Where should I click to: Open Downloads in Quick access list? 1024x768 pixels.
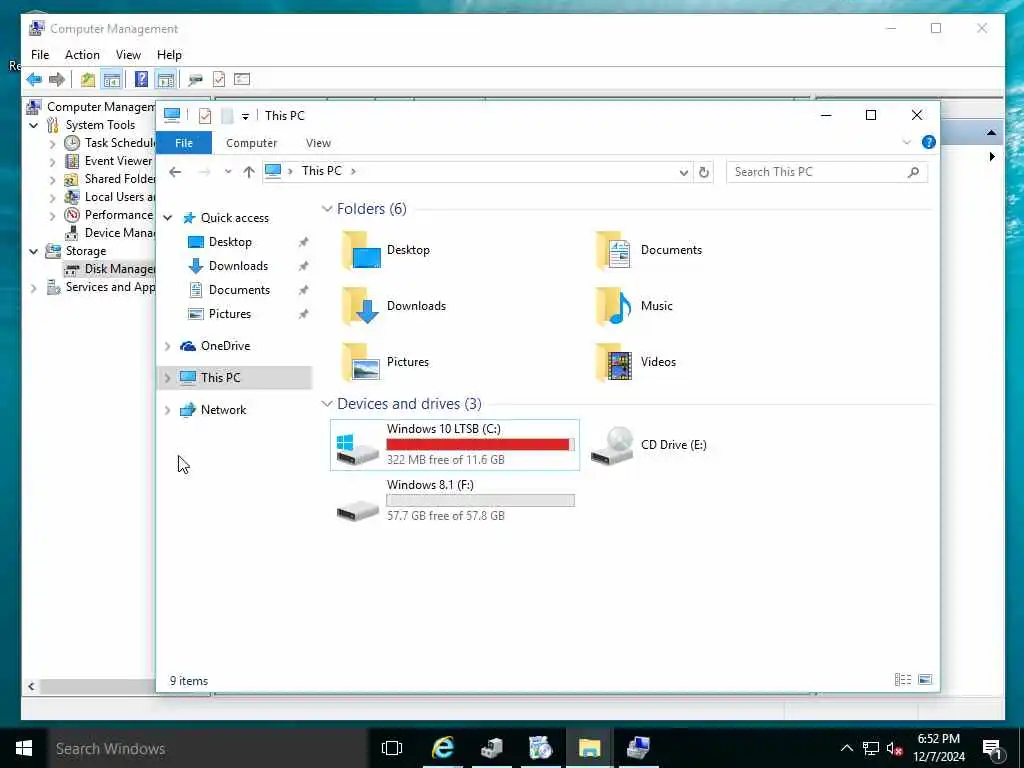tap(238, 266)
